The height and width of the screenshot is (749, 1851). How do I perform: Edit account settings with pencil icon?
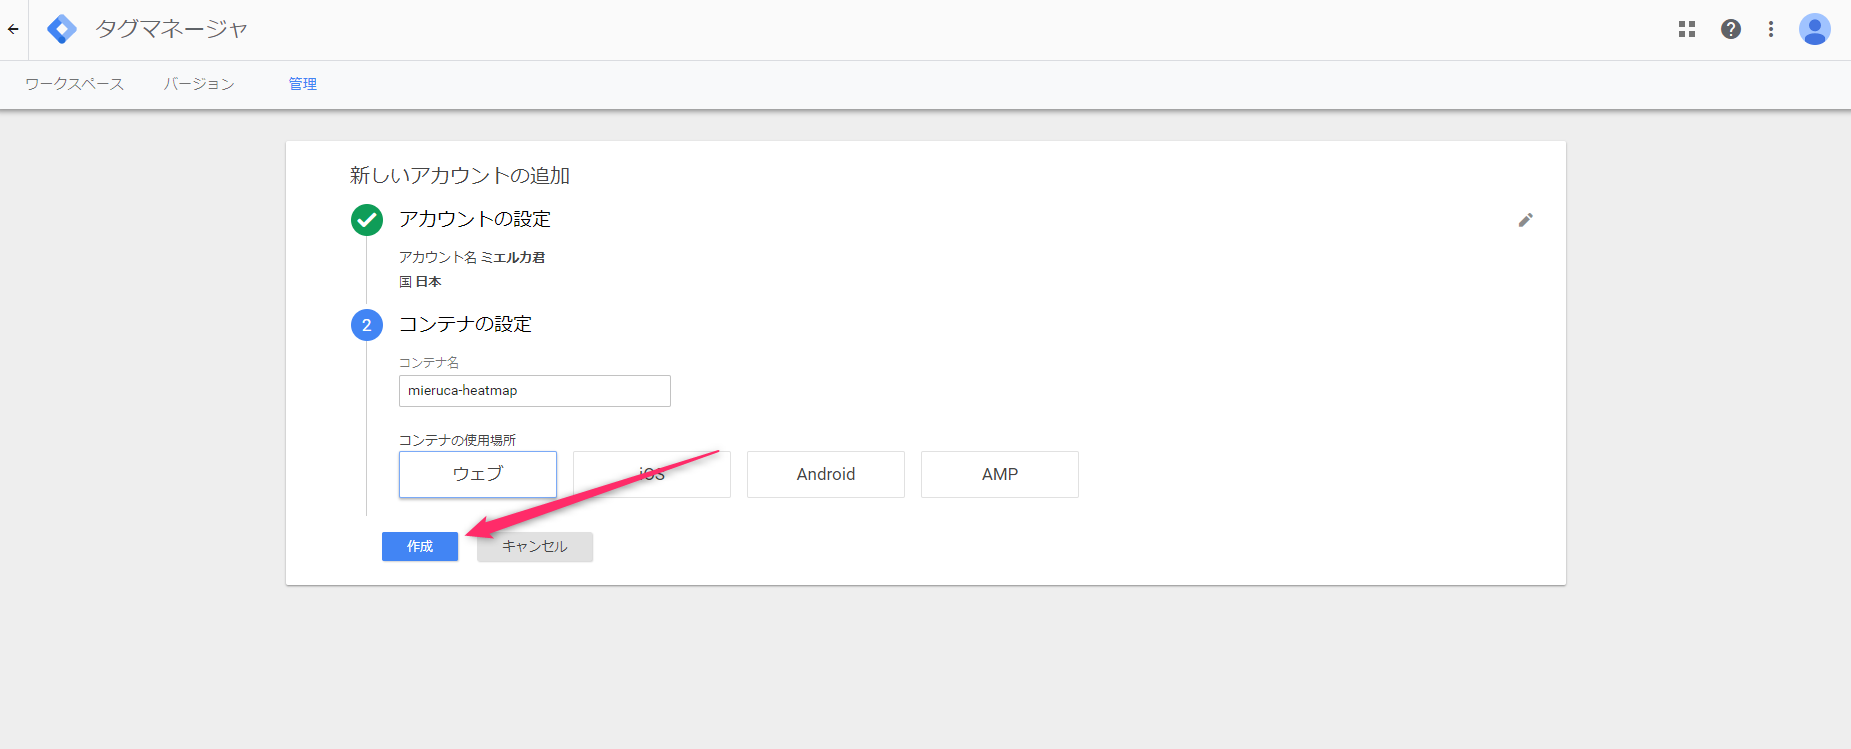coord(1525,220)
